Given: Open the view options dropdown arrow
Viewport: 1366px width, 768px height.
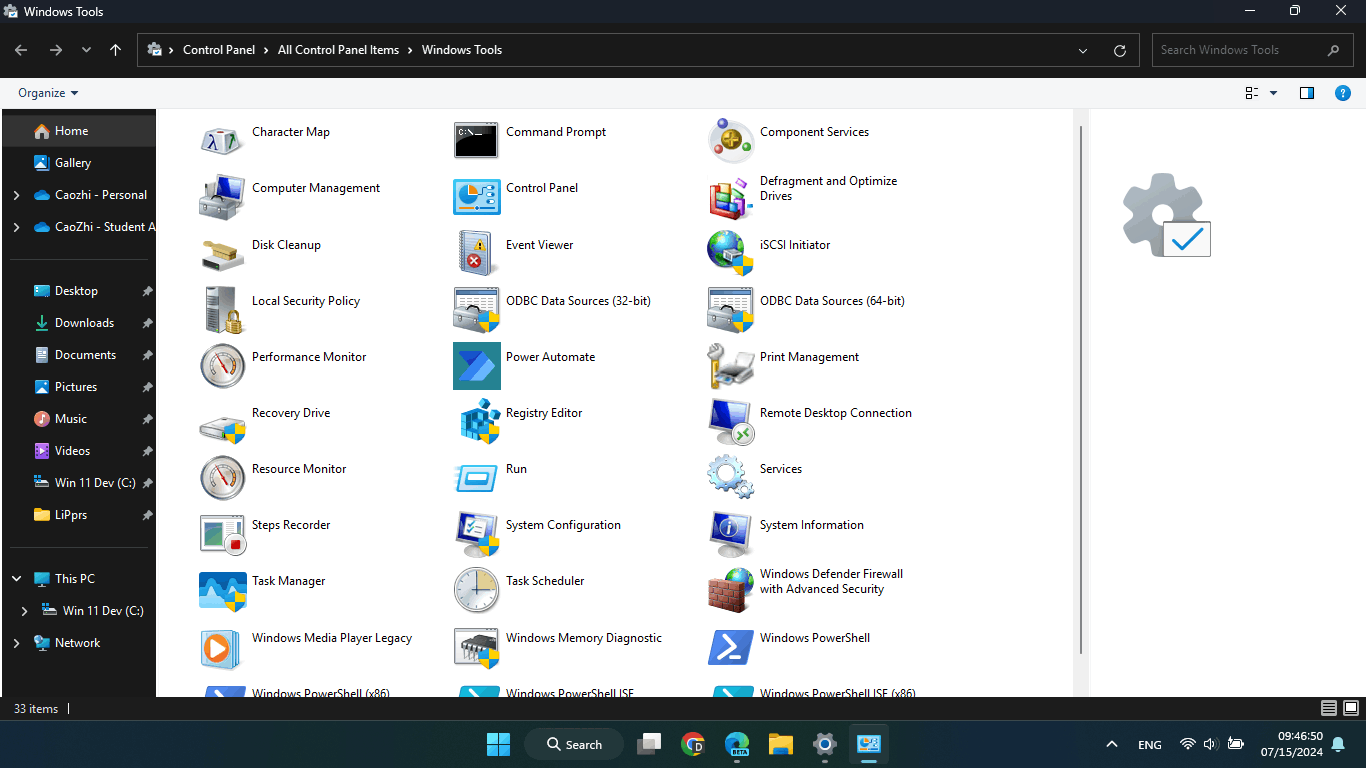Looking at the screenshot, I should tap(1273, 93).
